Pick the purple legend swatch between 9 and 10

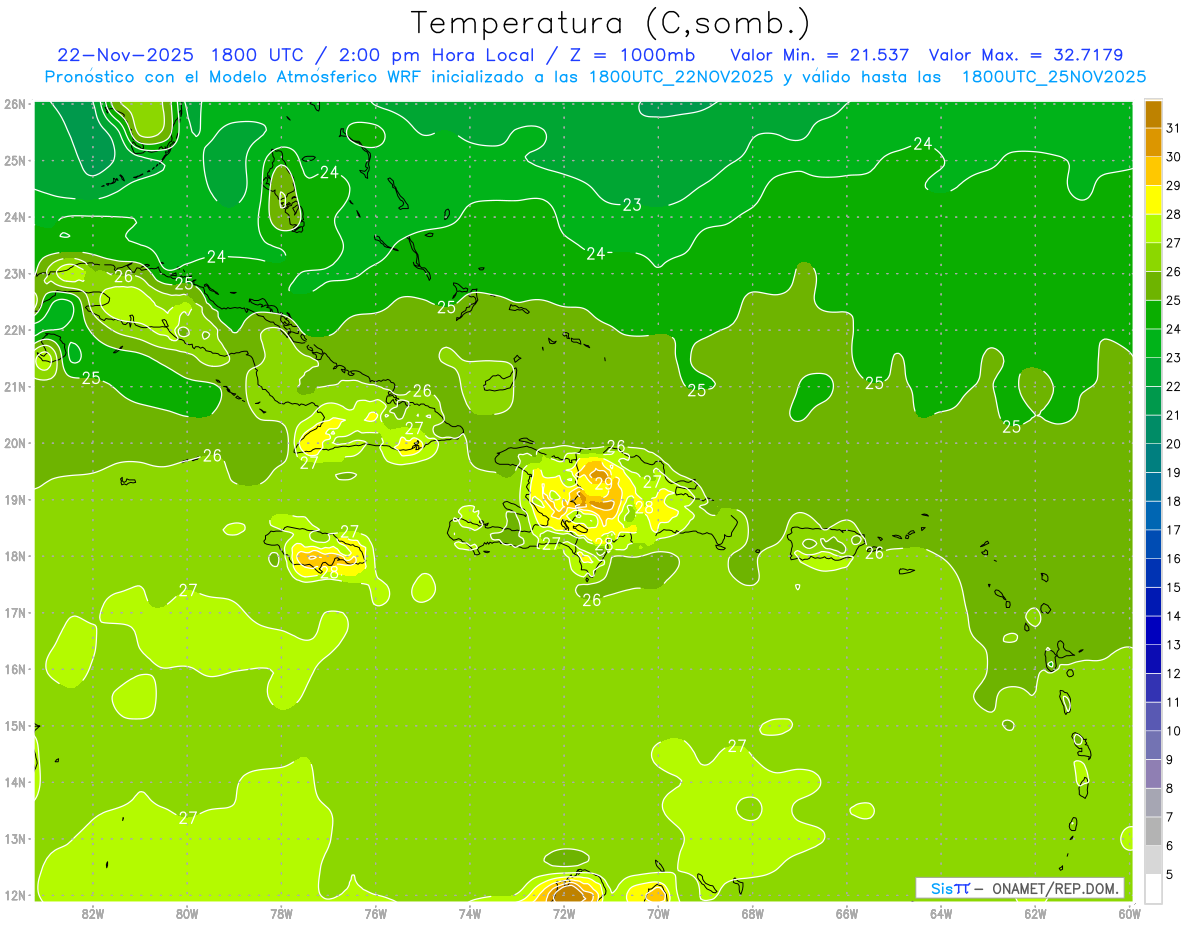1153,745
